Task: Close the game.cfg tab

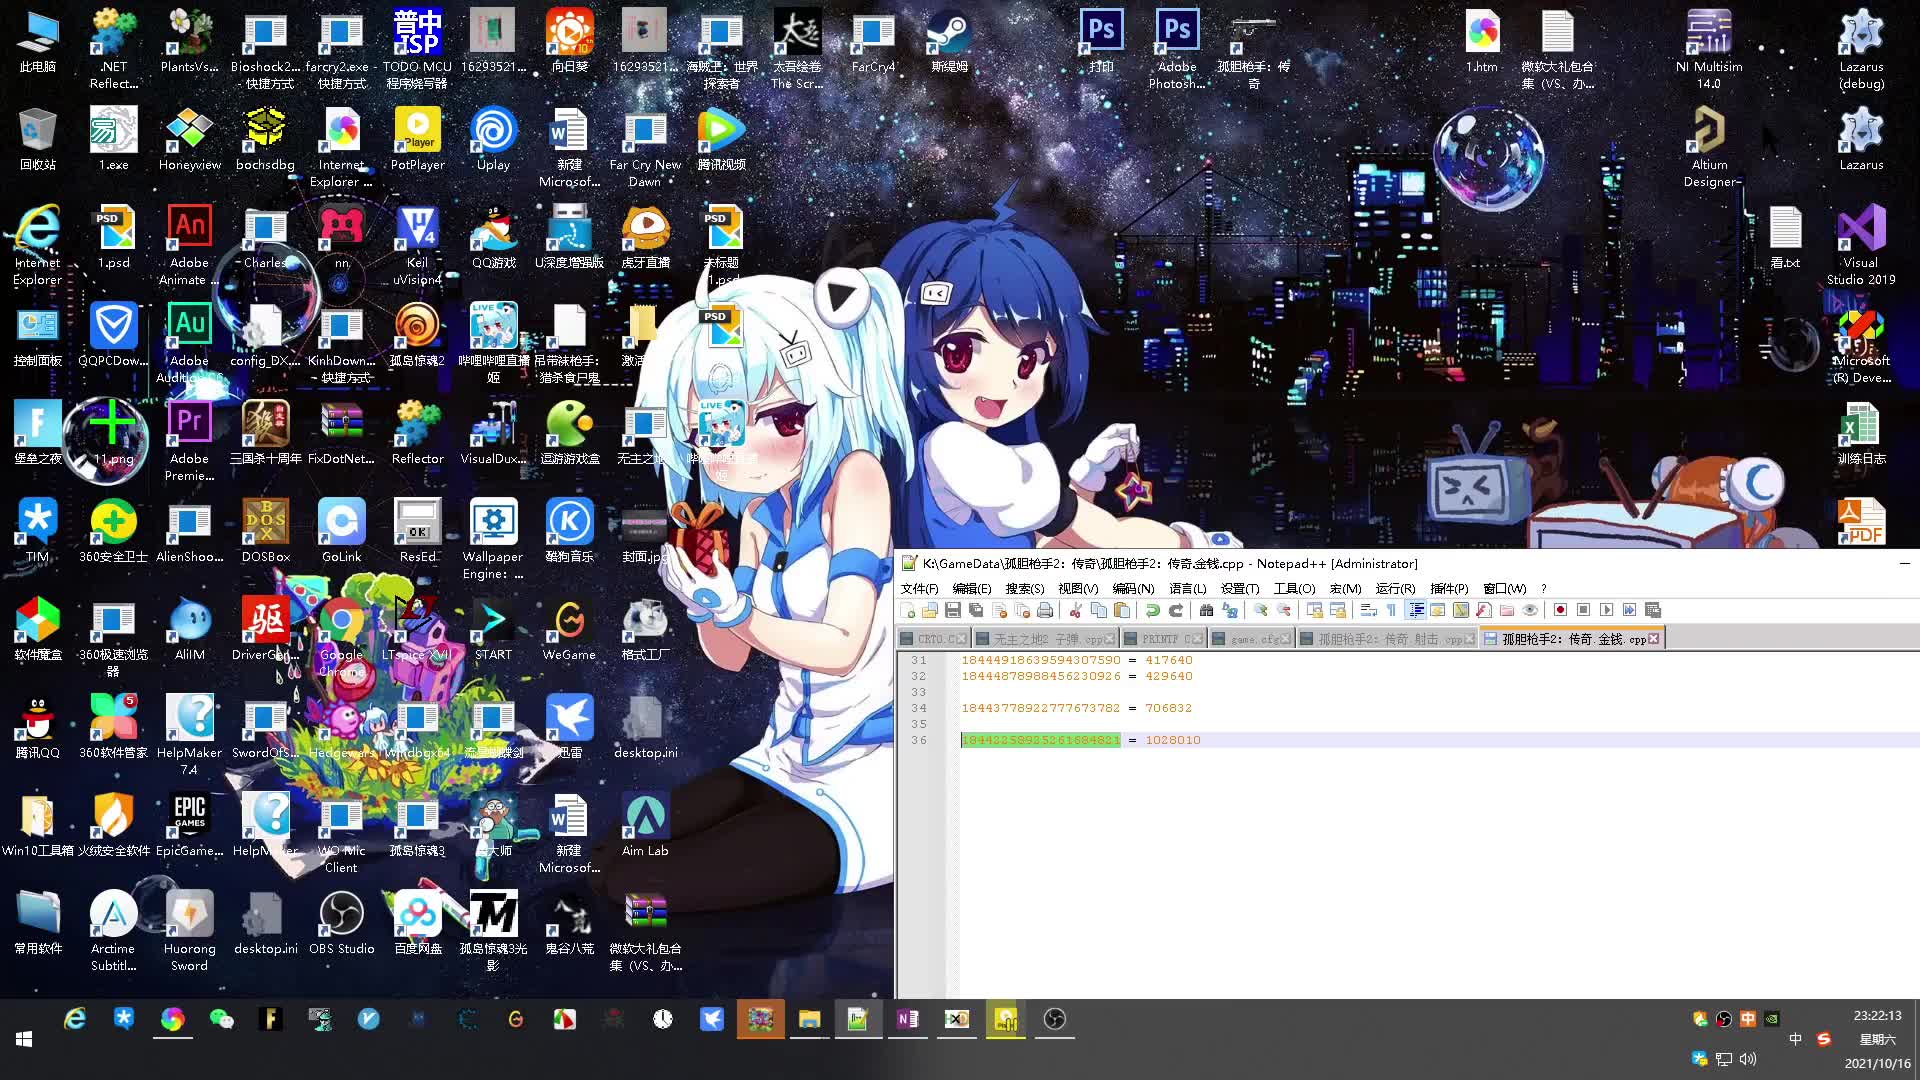Action: click(1286, 639)
